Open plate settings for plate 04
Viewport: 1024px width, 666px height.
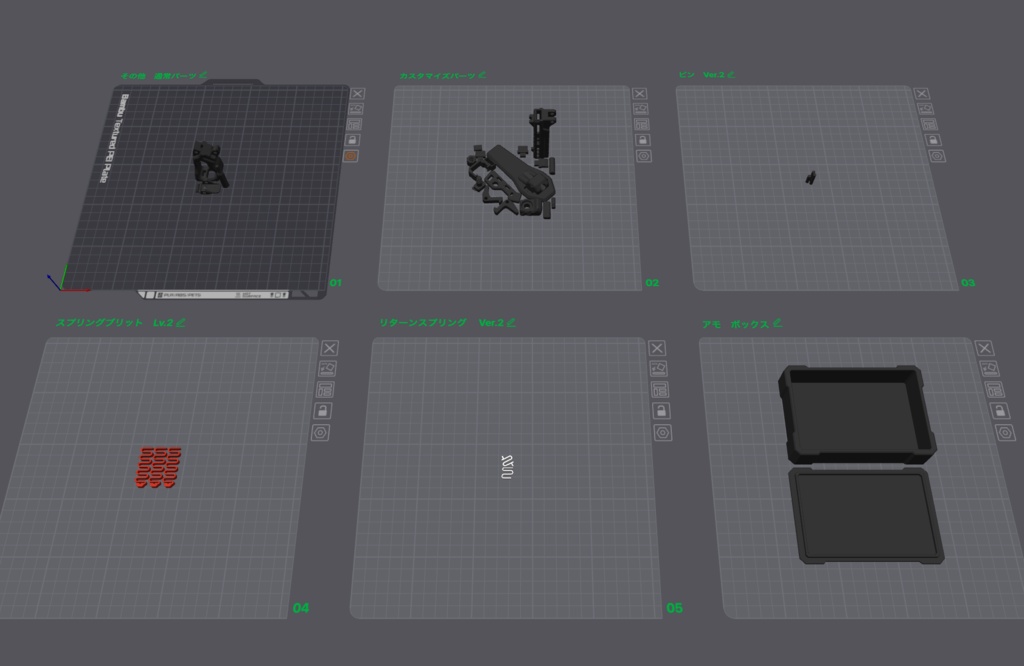click(320, 432)
